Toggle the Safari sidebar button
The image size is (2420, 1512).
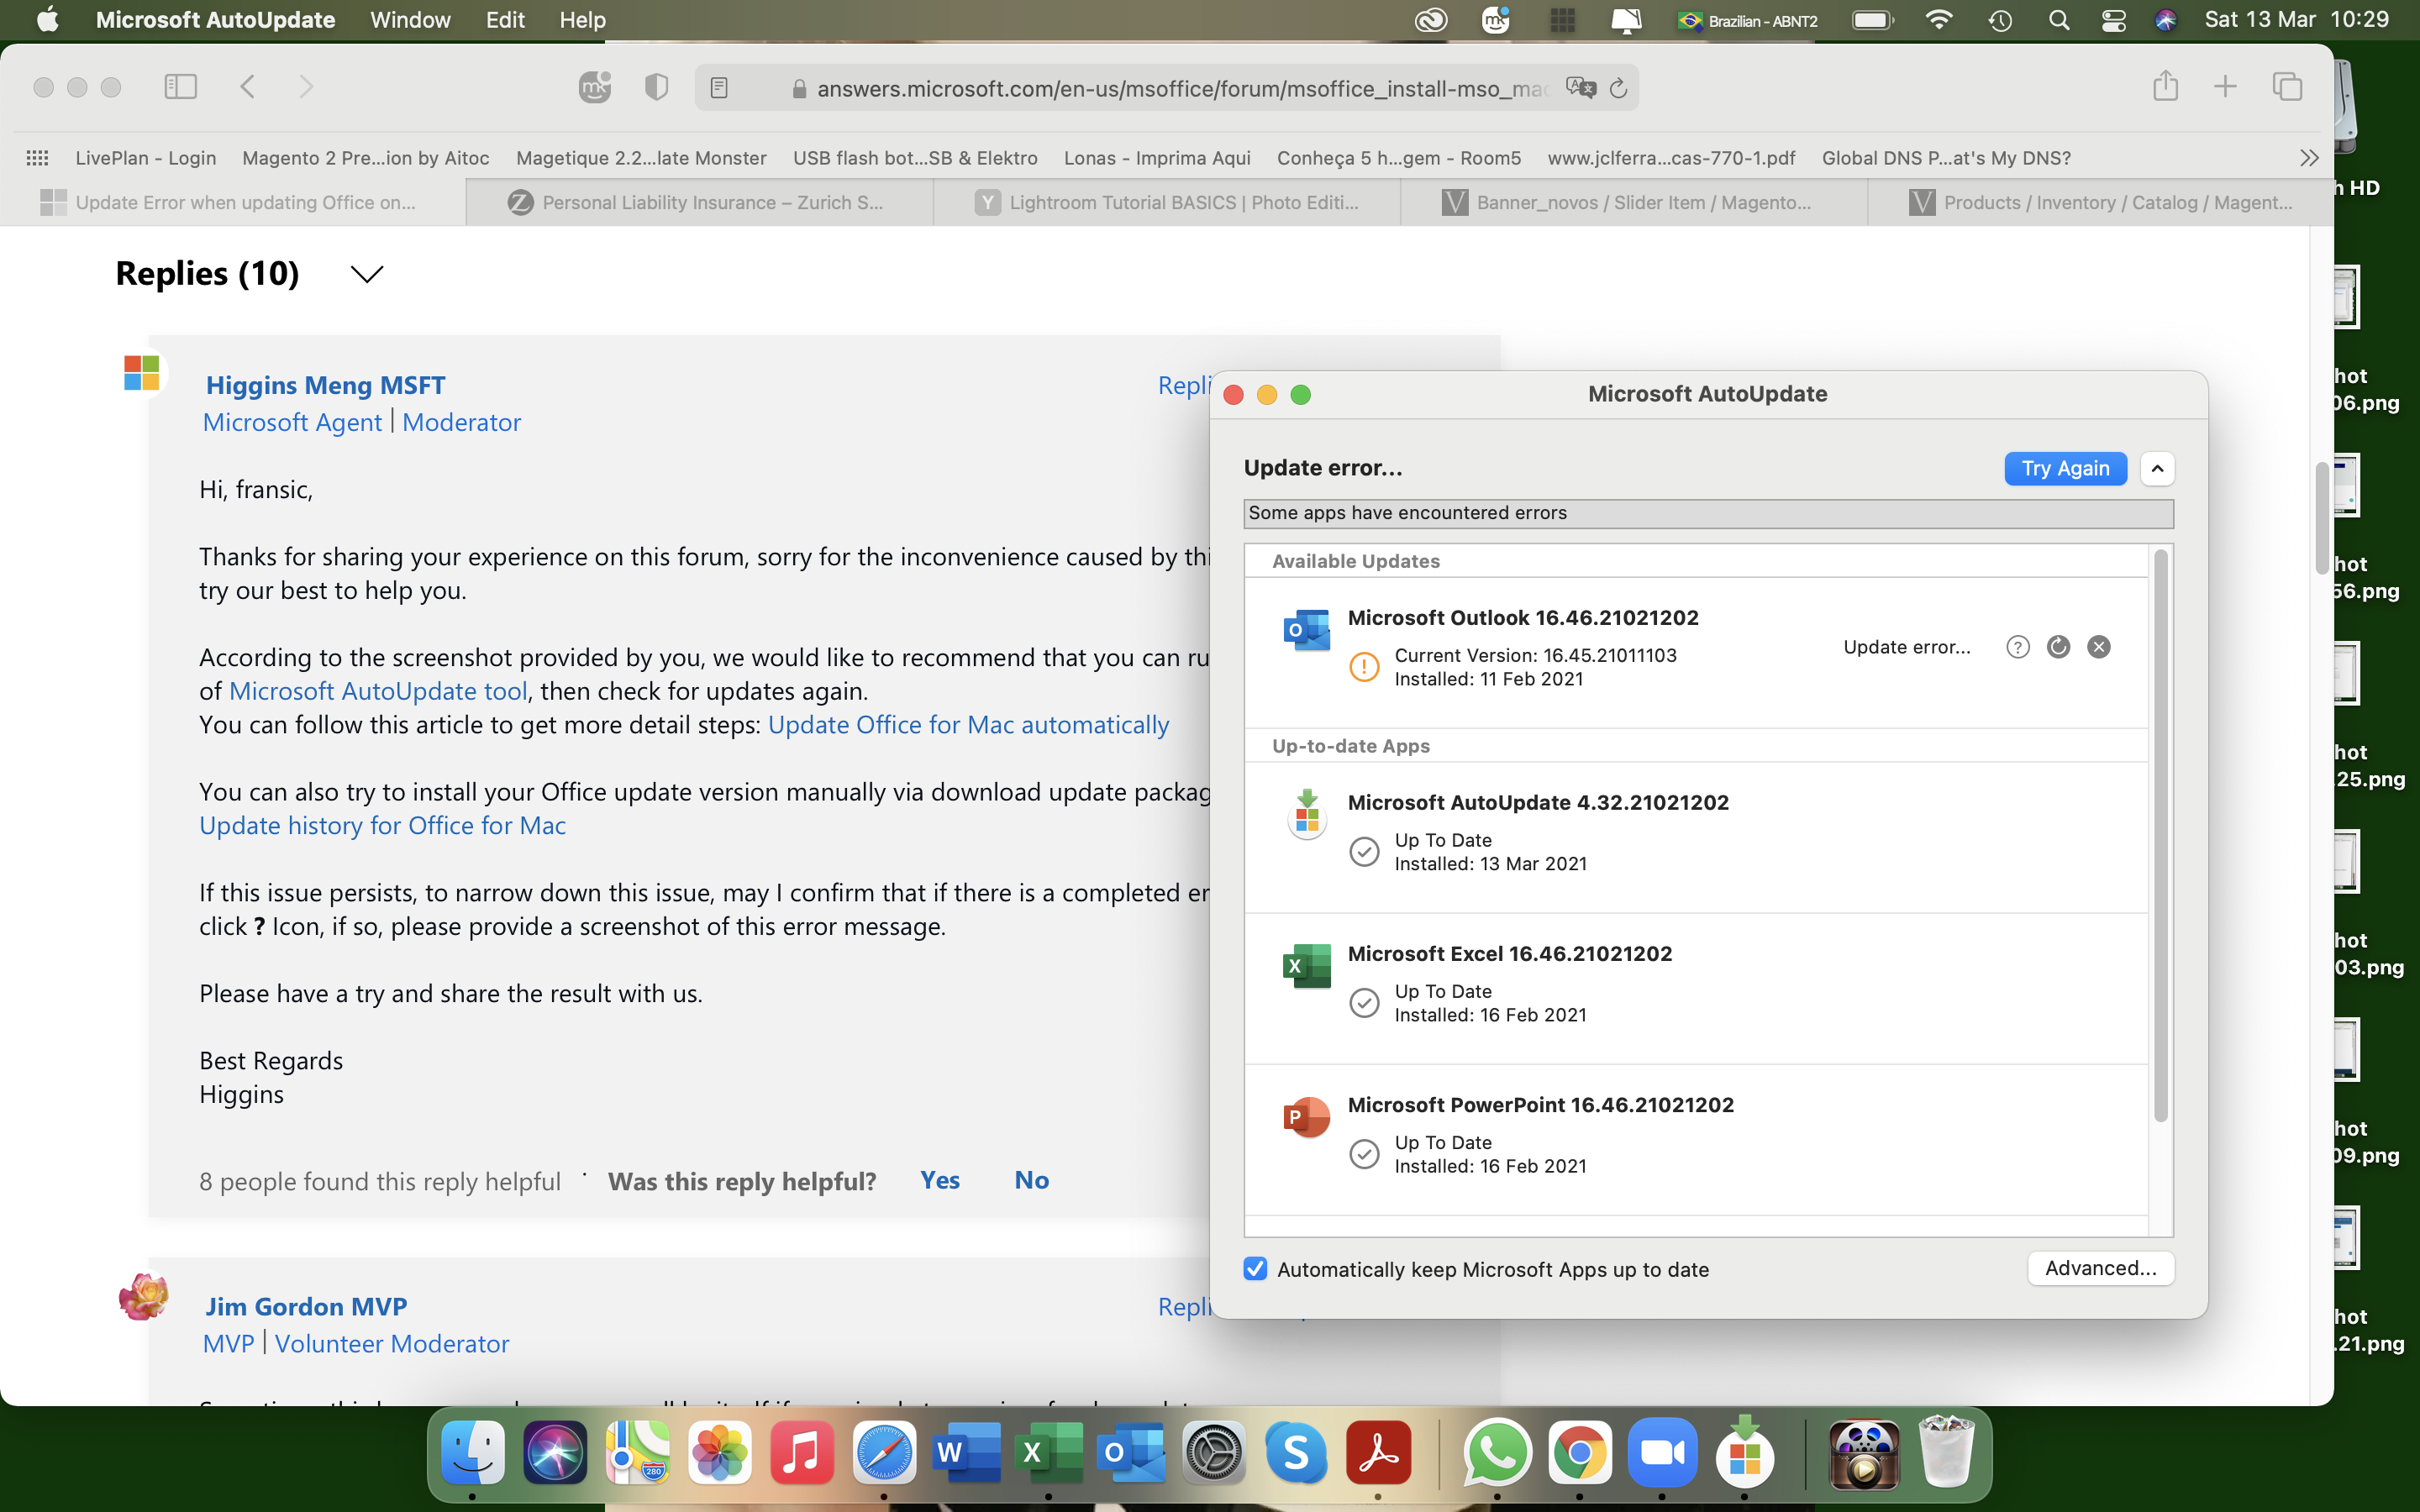(180, 87)
